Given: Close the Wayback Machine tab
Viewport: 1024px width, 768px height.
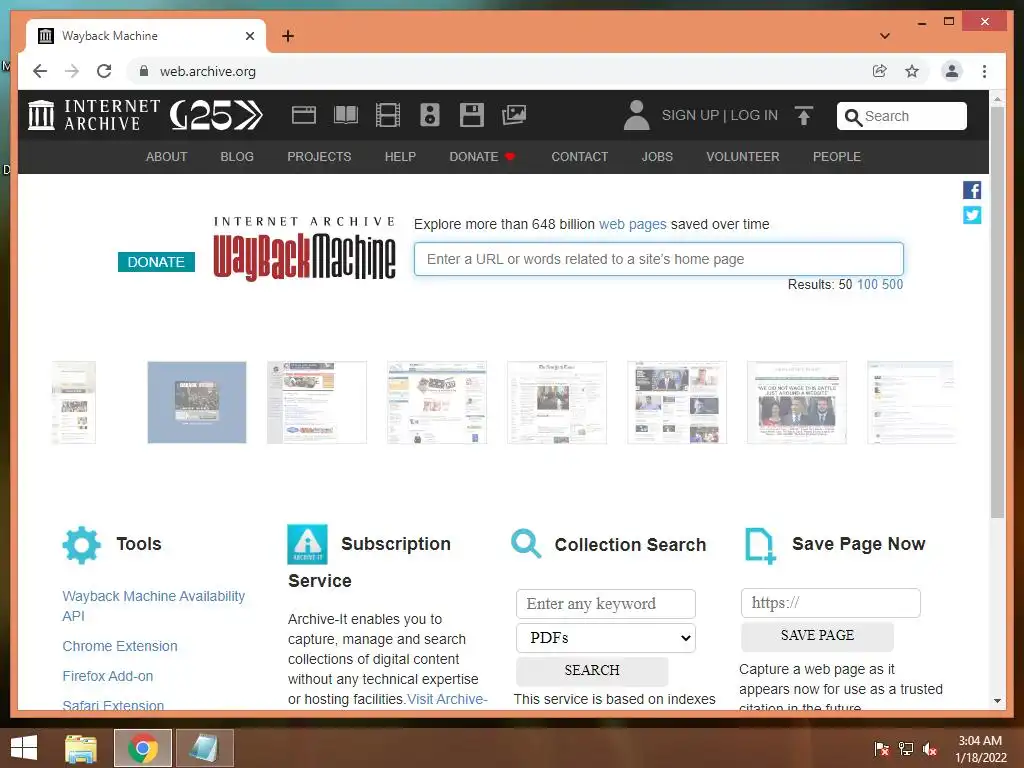Looking at the screenshot, I should click(249, 36).
